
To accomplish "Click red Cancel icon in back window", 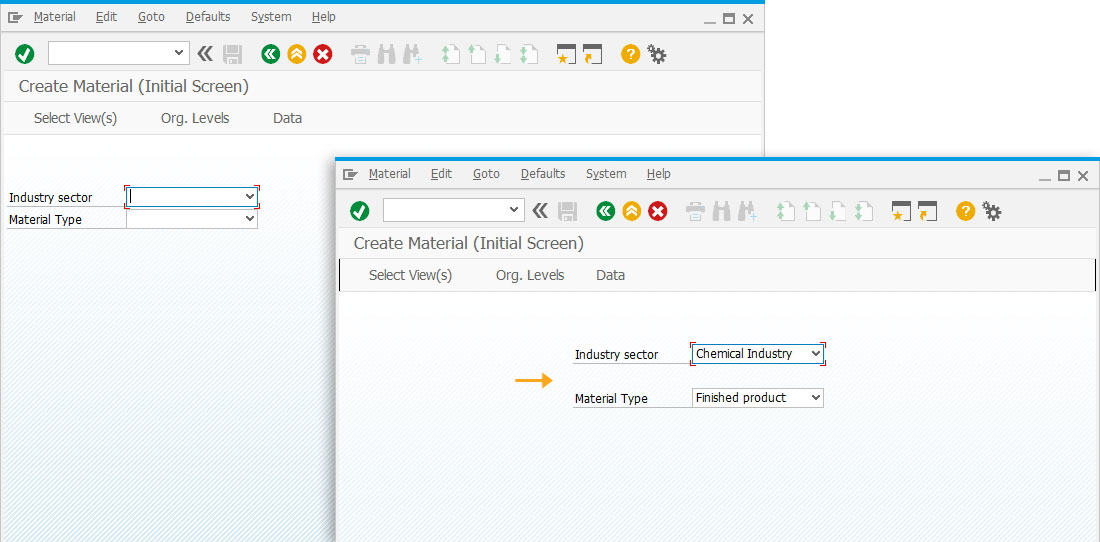I will 323,54.
